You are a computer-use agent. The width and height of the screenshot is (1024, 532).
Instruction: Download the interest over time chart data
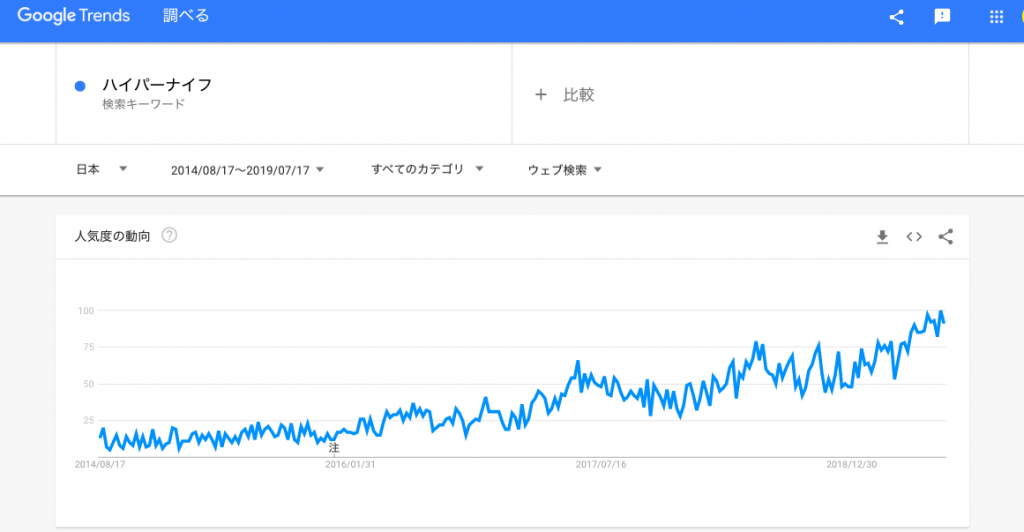point(882,237)
